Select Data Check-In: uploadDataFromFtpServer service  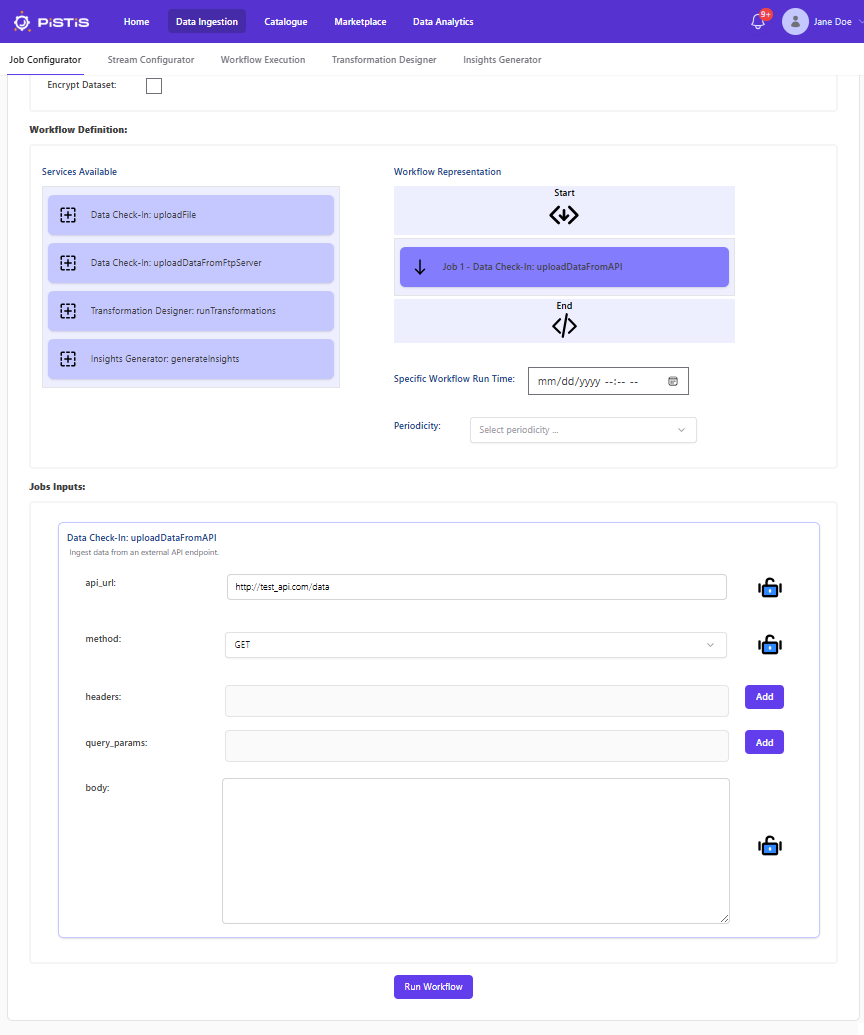click(x=191, y=263)
